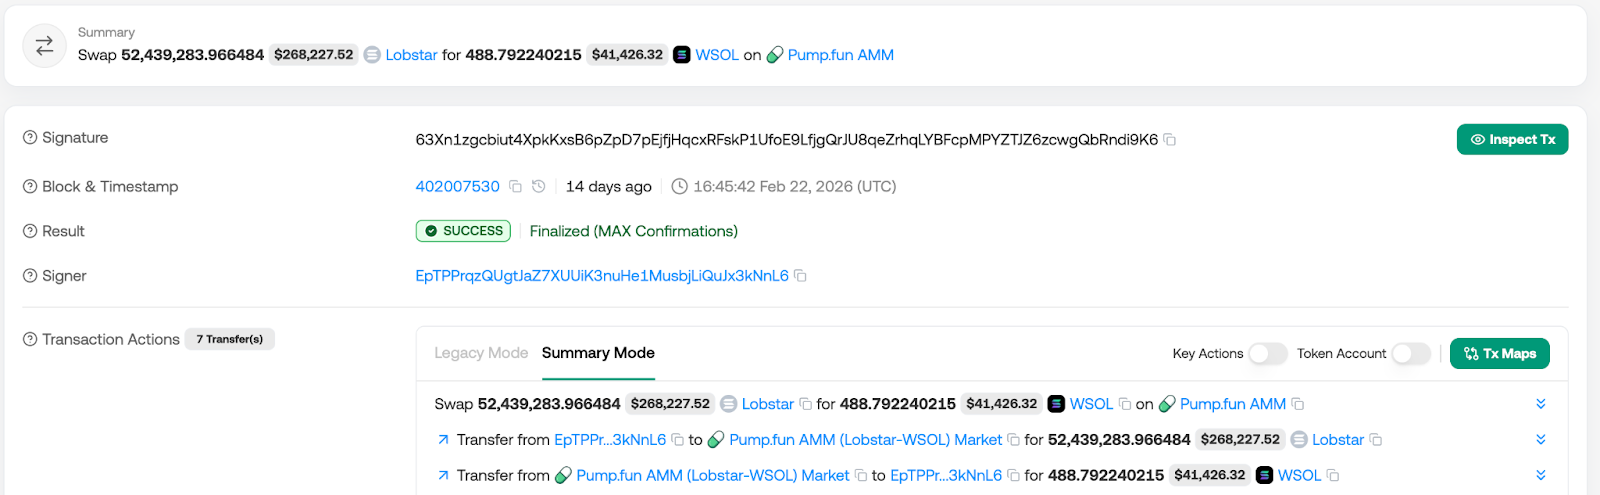Copy the block number 402007530
This screenshot has width=1600, height=495.
(x=515, y=186)
